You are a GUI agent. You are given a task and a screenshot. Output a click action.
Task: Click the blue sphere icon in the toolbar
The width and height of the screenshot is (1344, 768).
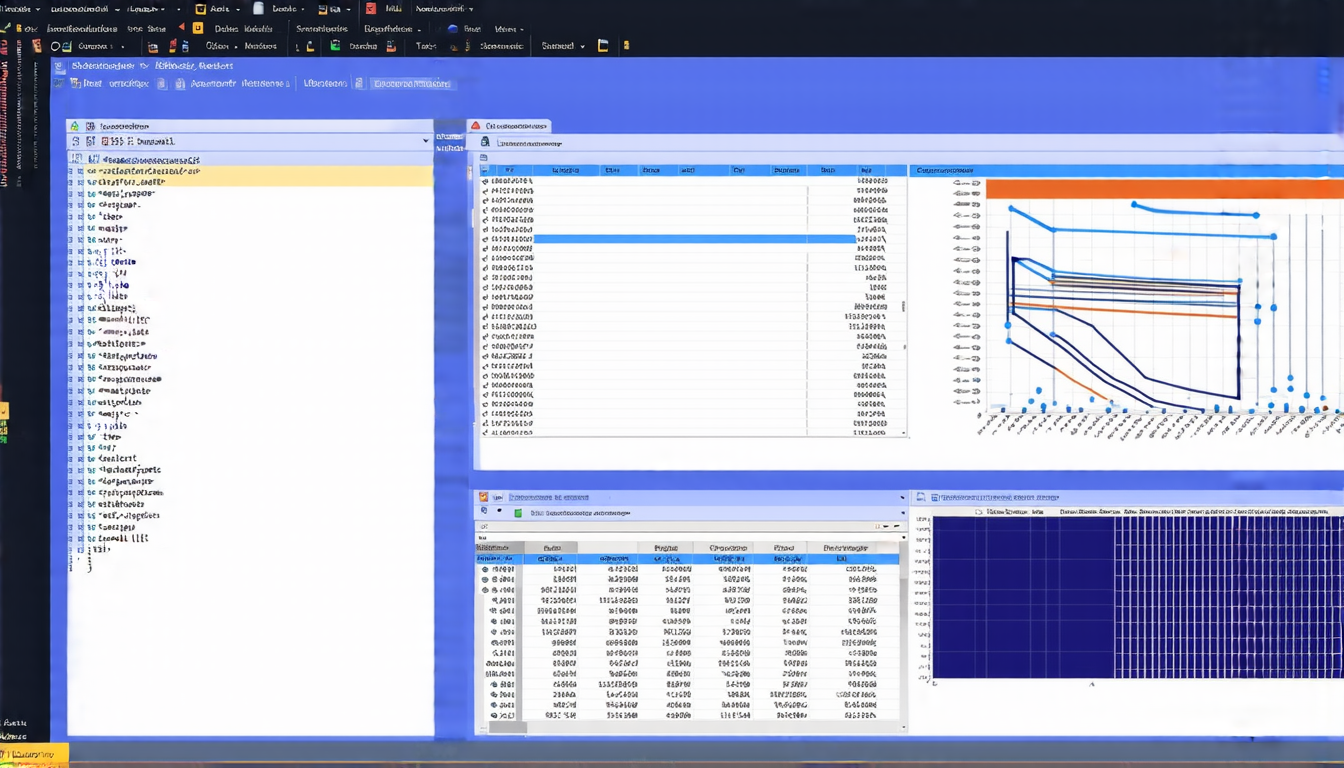tap(453, 29)
